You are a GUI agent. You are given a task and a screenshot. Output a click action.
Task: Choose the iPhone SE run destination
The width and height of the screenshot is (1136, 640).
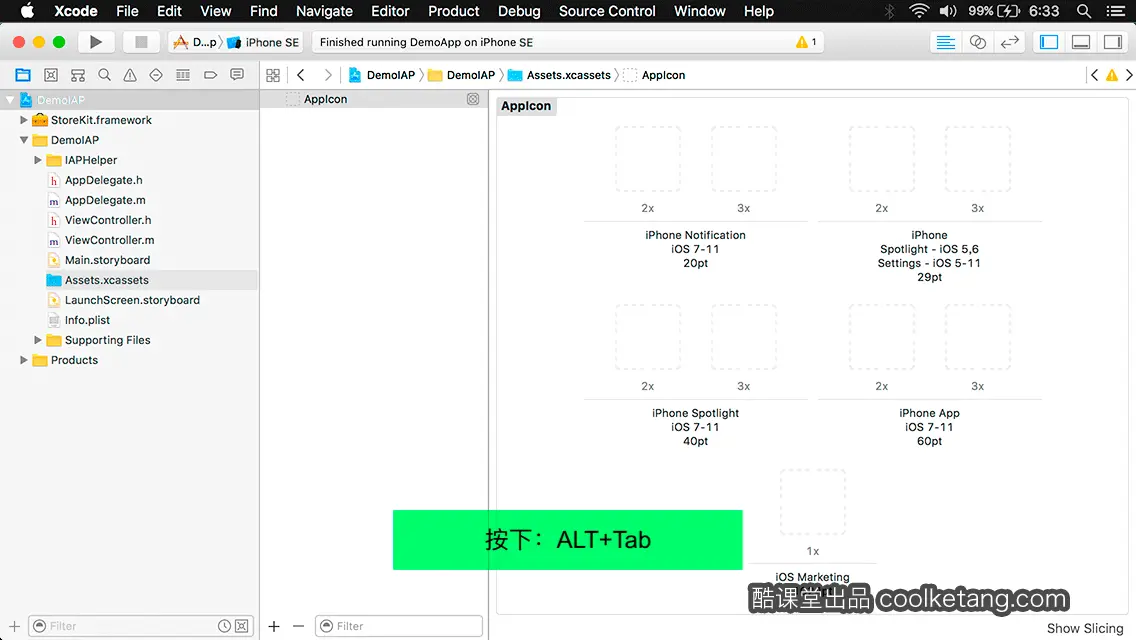pyautogui.click(x=263, y=42)
